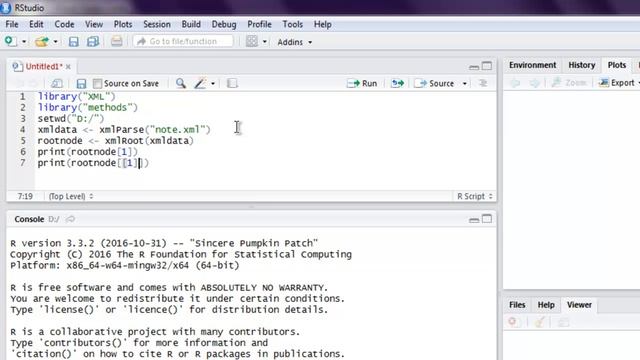640x360 pixels.
Task: Click the Console pane title
Action: [x=29, y=219]
